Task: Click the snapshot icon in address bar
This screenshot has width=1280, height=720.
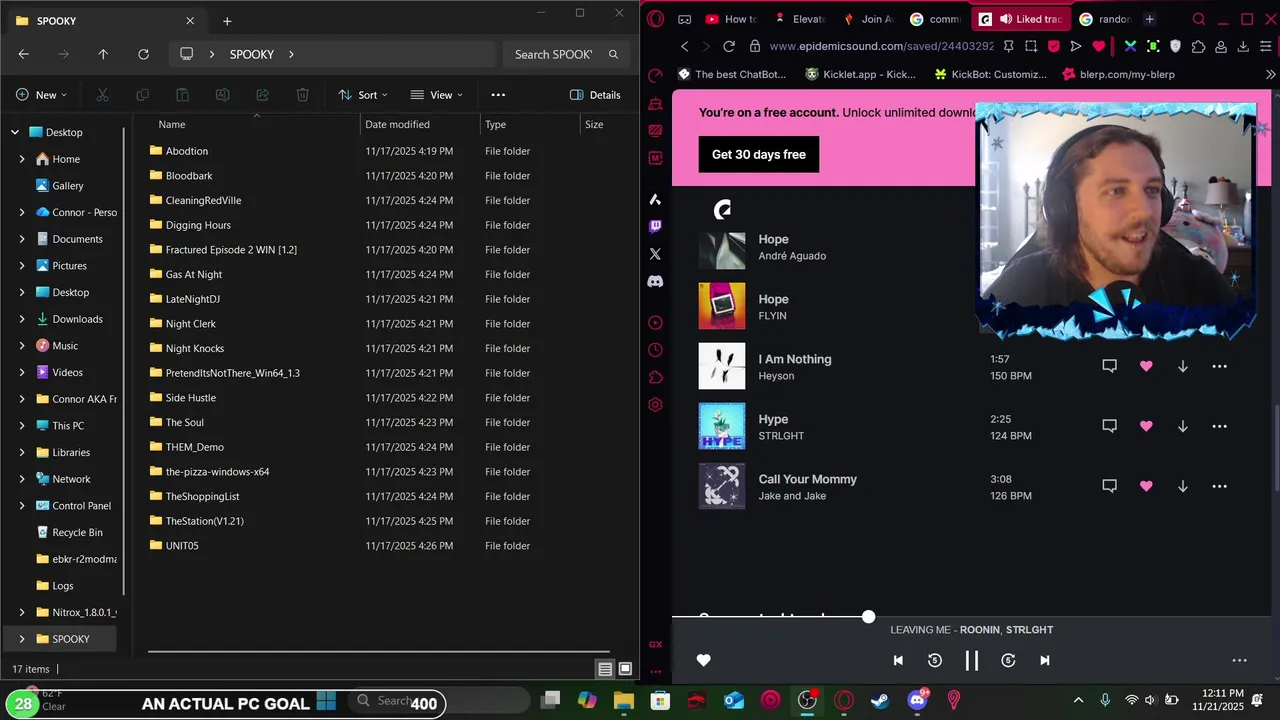Action: [1031, 46]
